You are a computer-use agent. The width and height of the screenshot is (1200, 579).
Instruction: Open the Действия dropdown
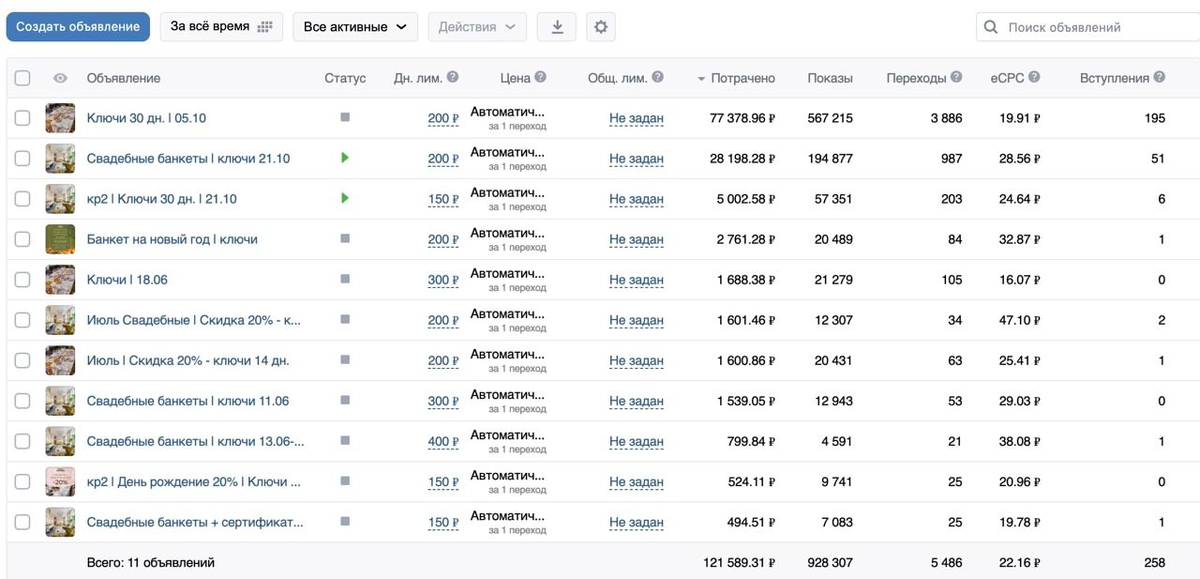click(x=477, y=27)
